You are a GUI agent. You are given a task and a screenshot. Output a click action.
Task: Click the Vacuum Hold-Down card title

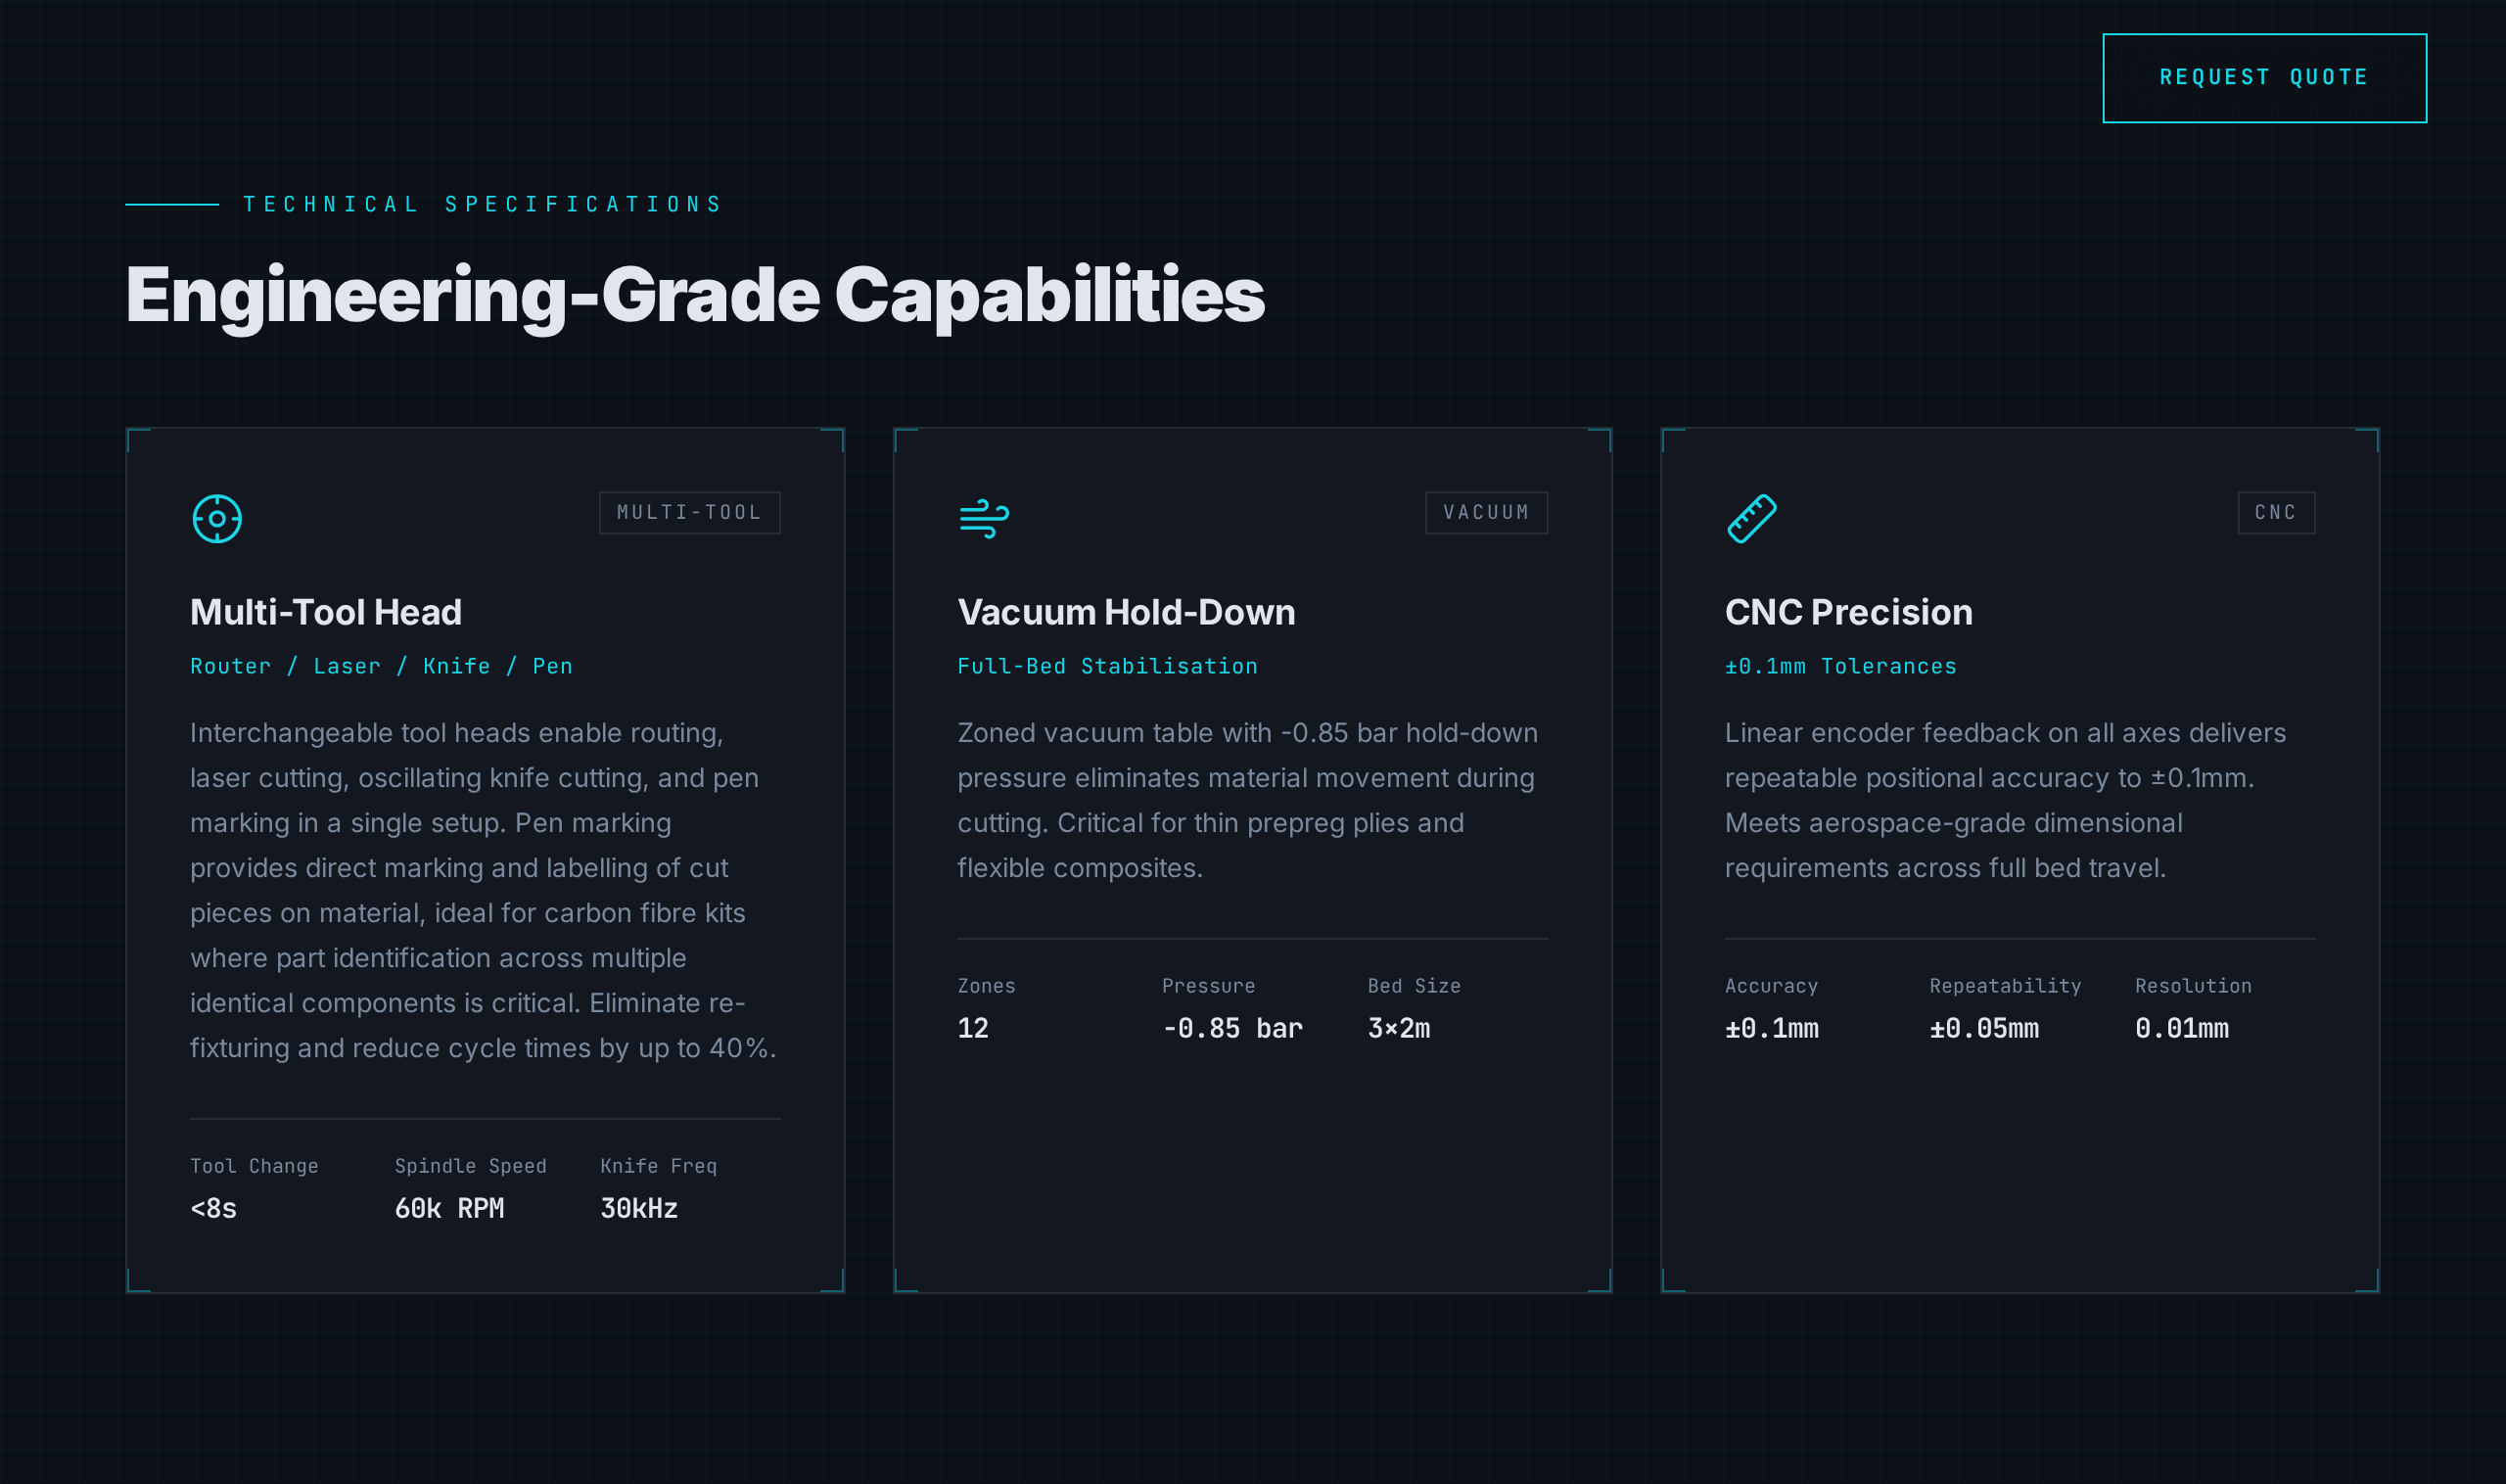point(1126,612)
